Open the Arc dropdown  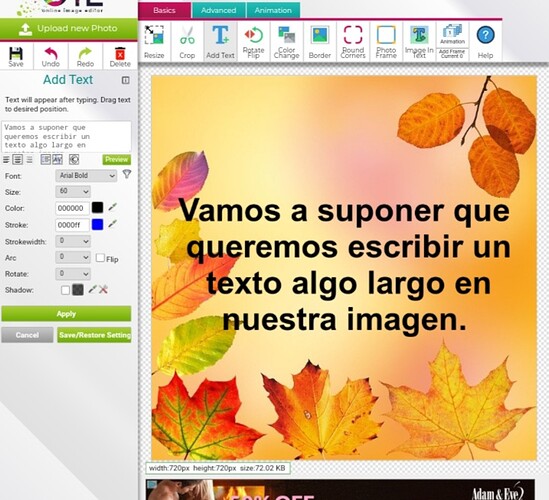[x=73, y=257]
